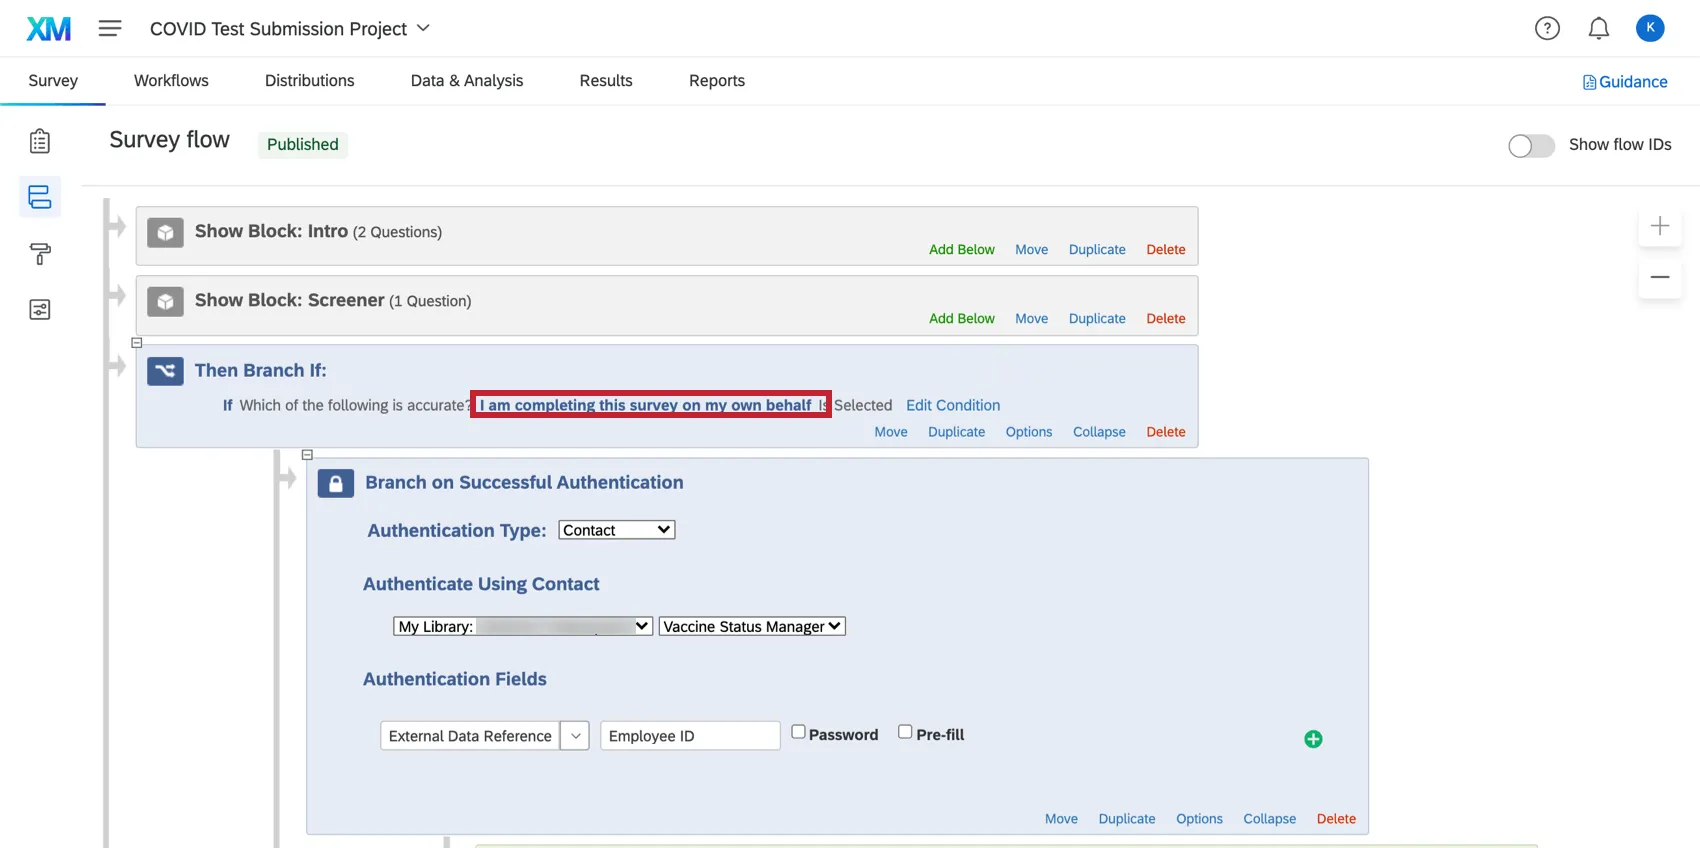Duplicate the Screener block

1097,319
